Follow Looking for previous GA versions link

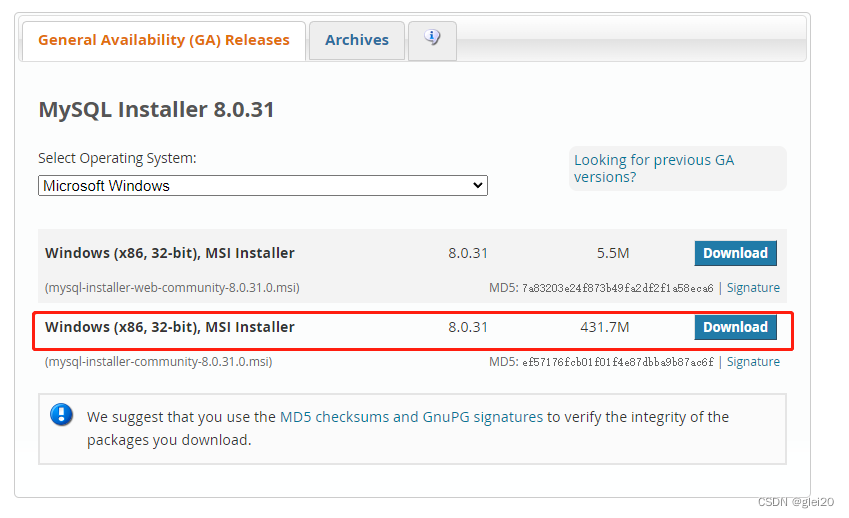pyautogui.click(x=654, y=168)
